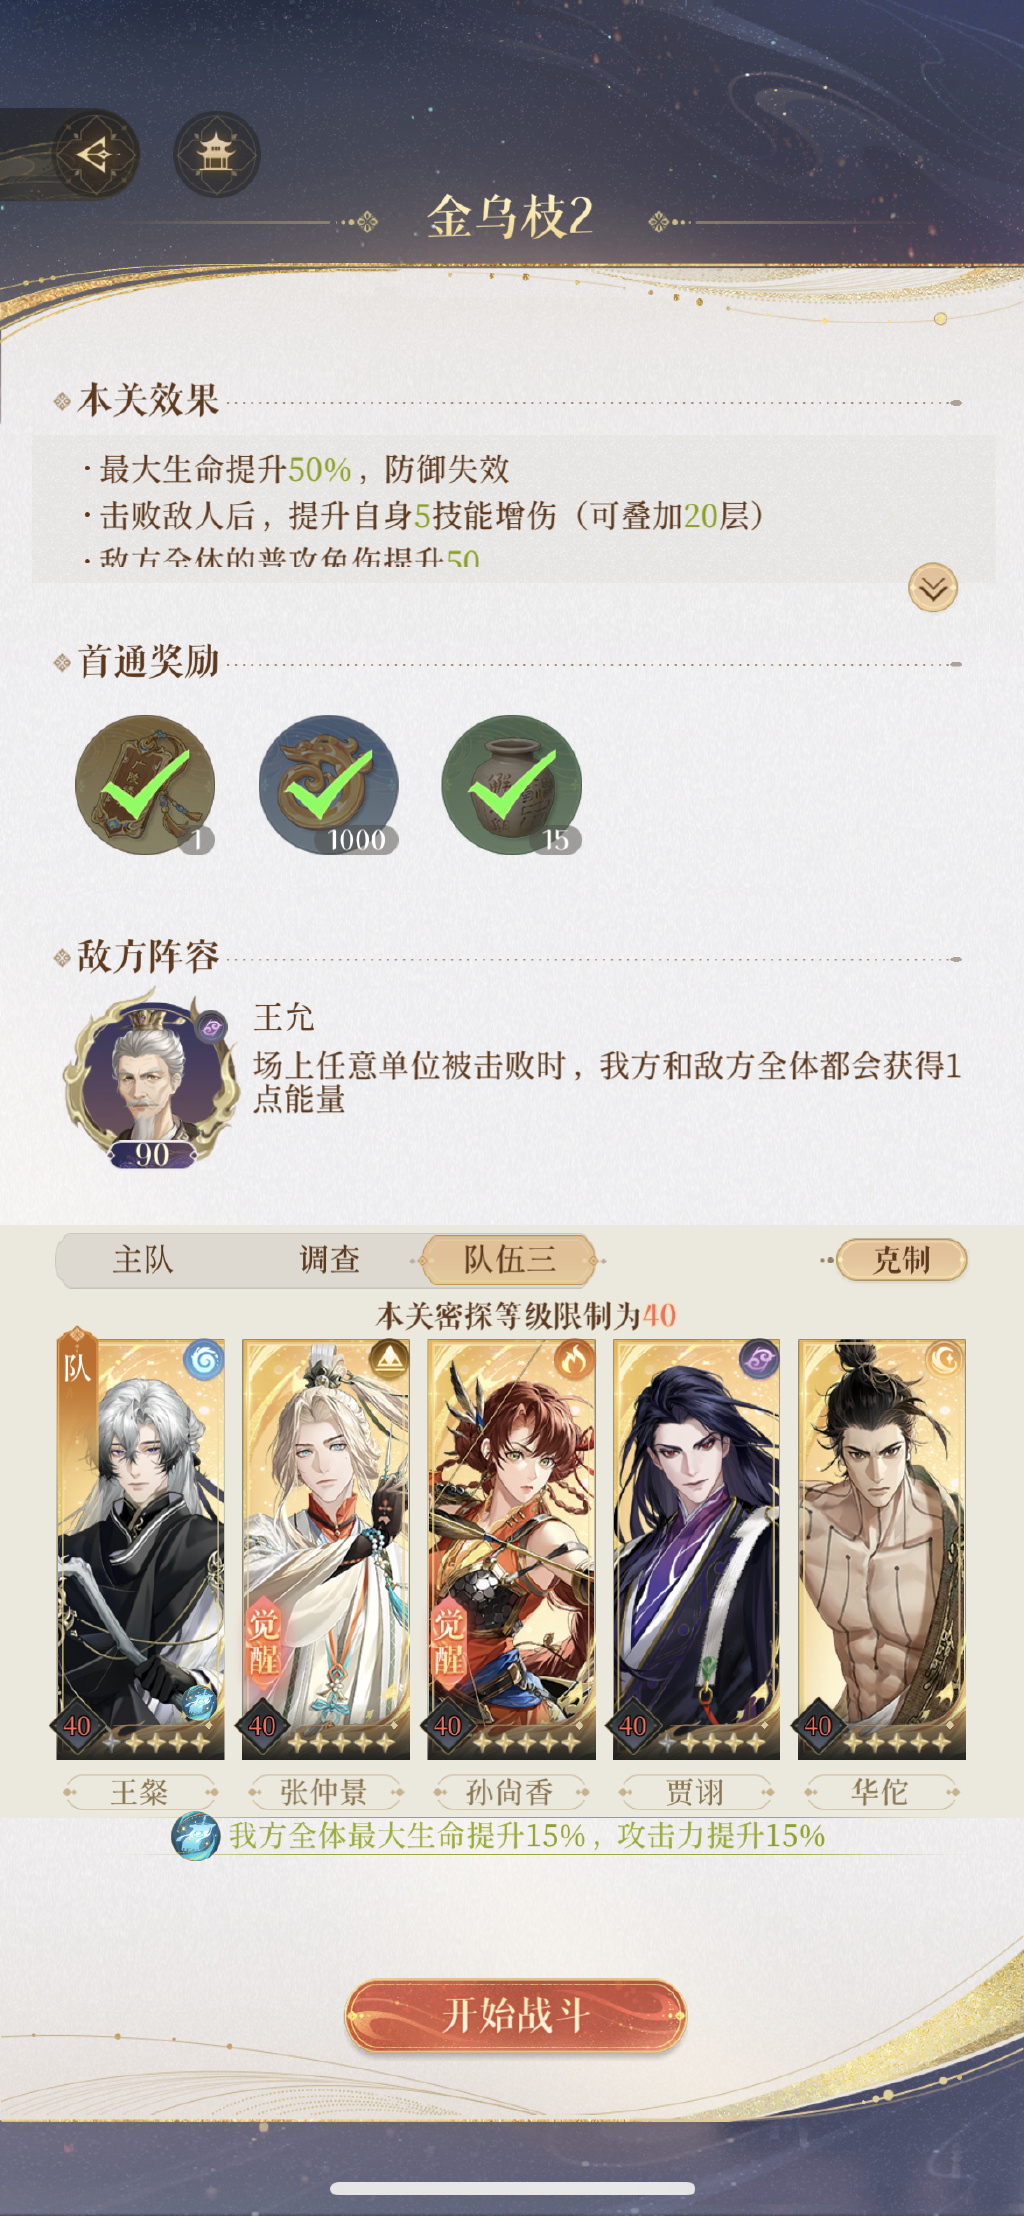Open the pavilion home icon

[x=216, y=154]
